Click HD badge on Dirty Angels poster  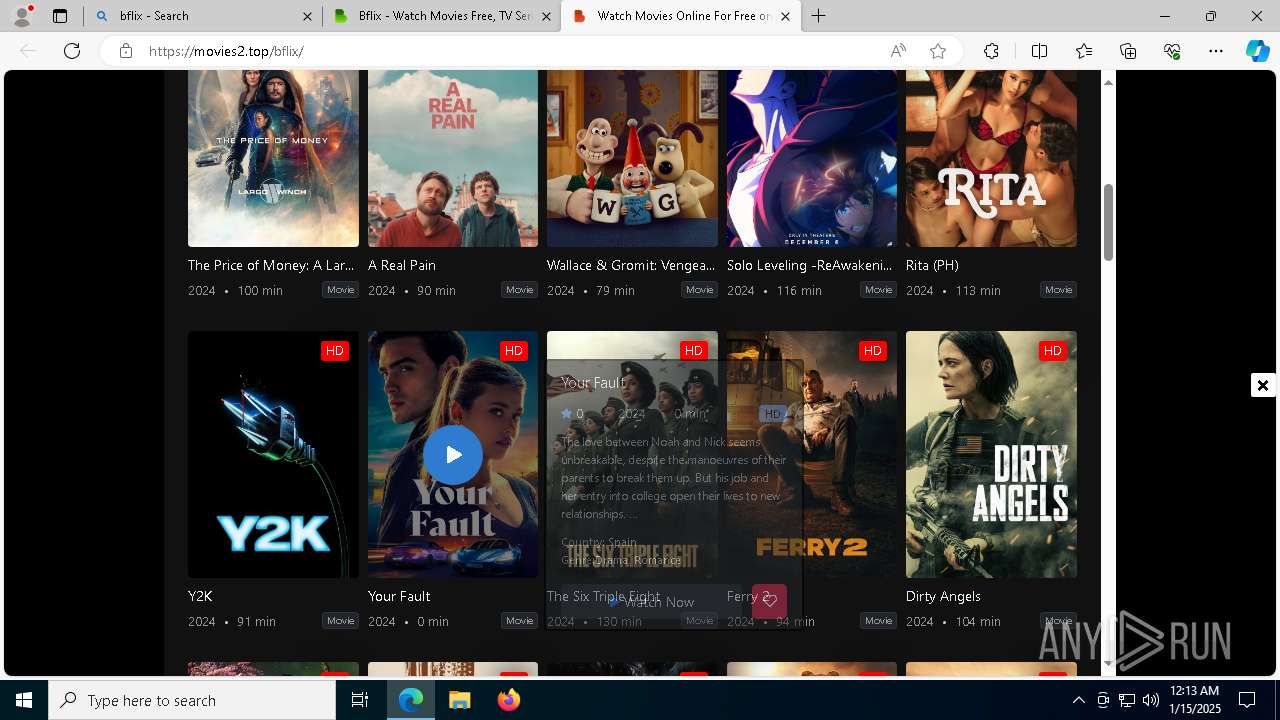(1052, 351)
